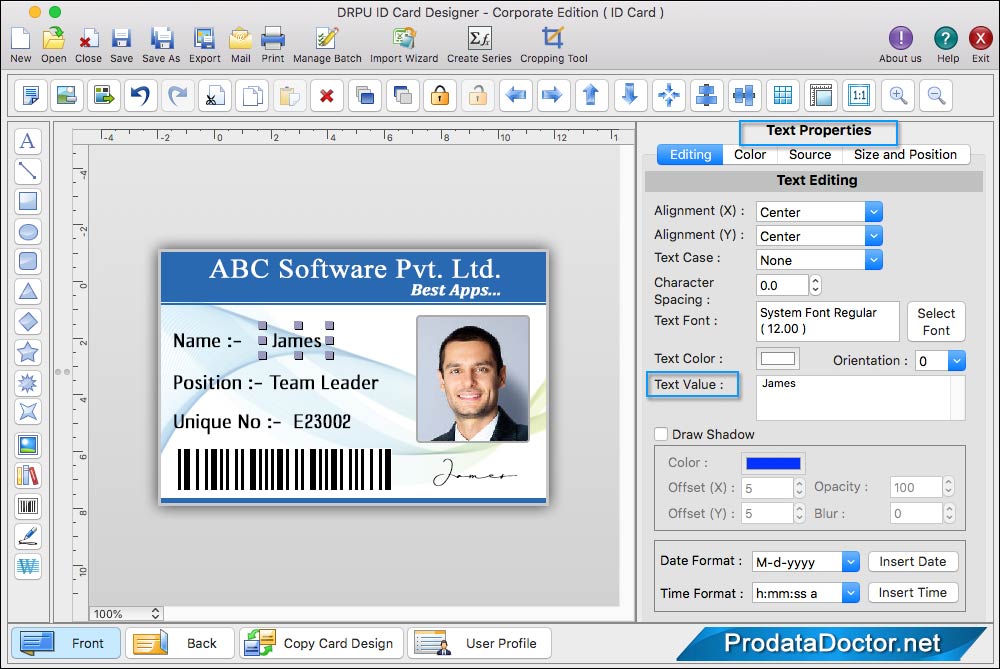Screen dimensions: 1000x669
Task: Switch to the Source tab
Action: point(810,155)
